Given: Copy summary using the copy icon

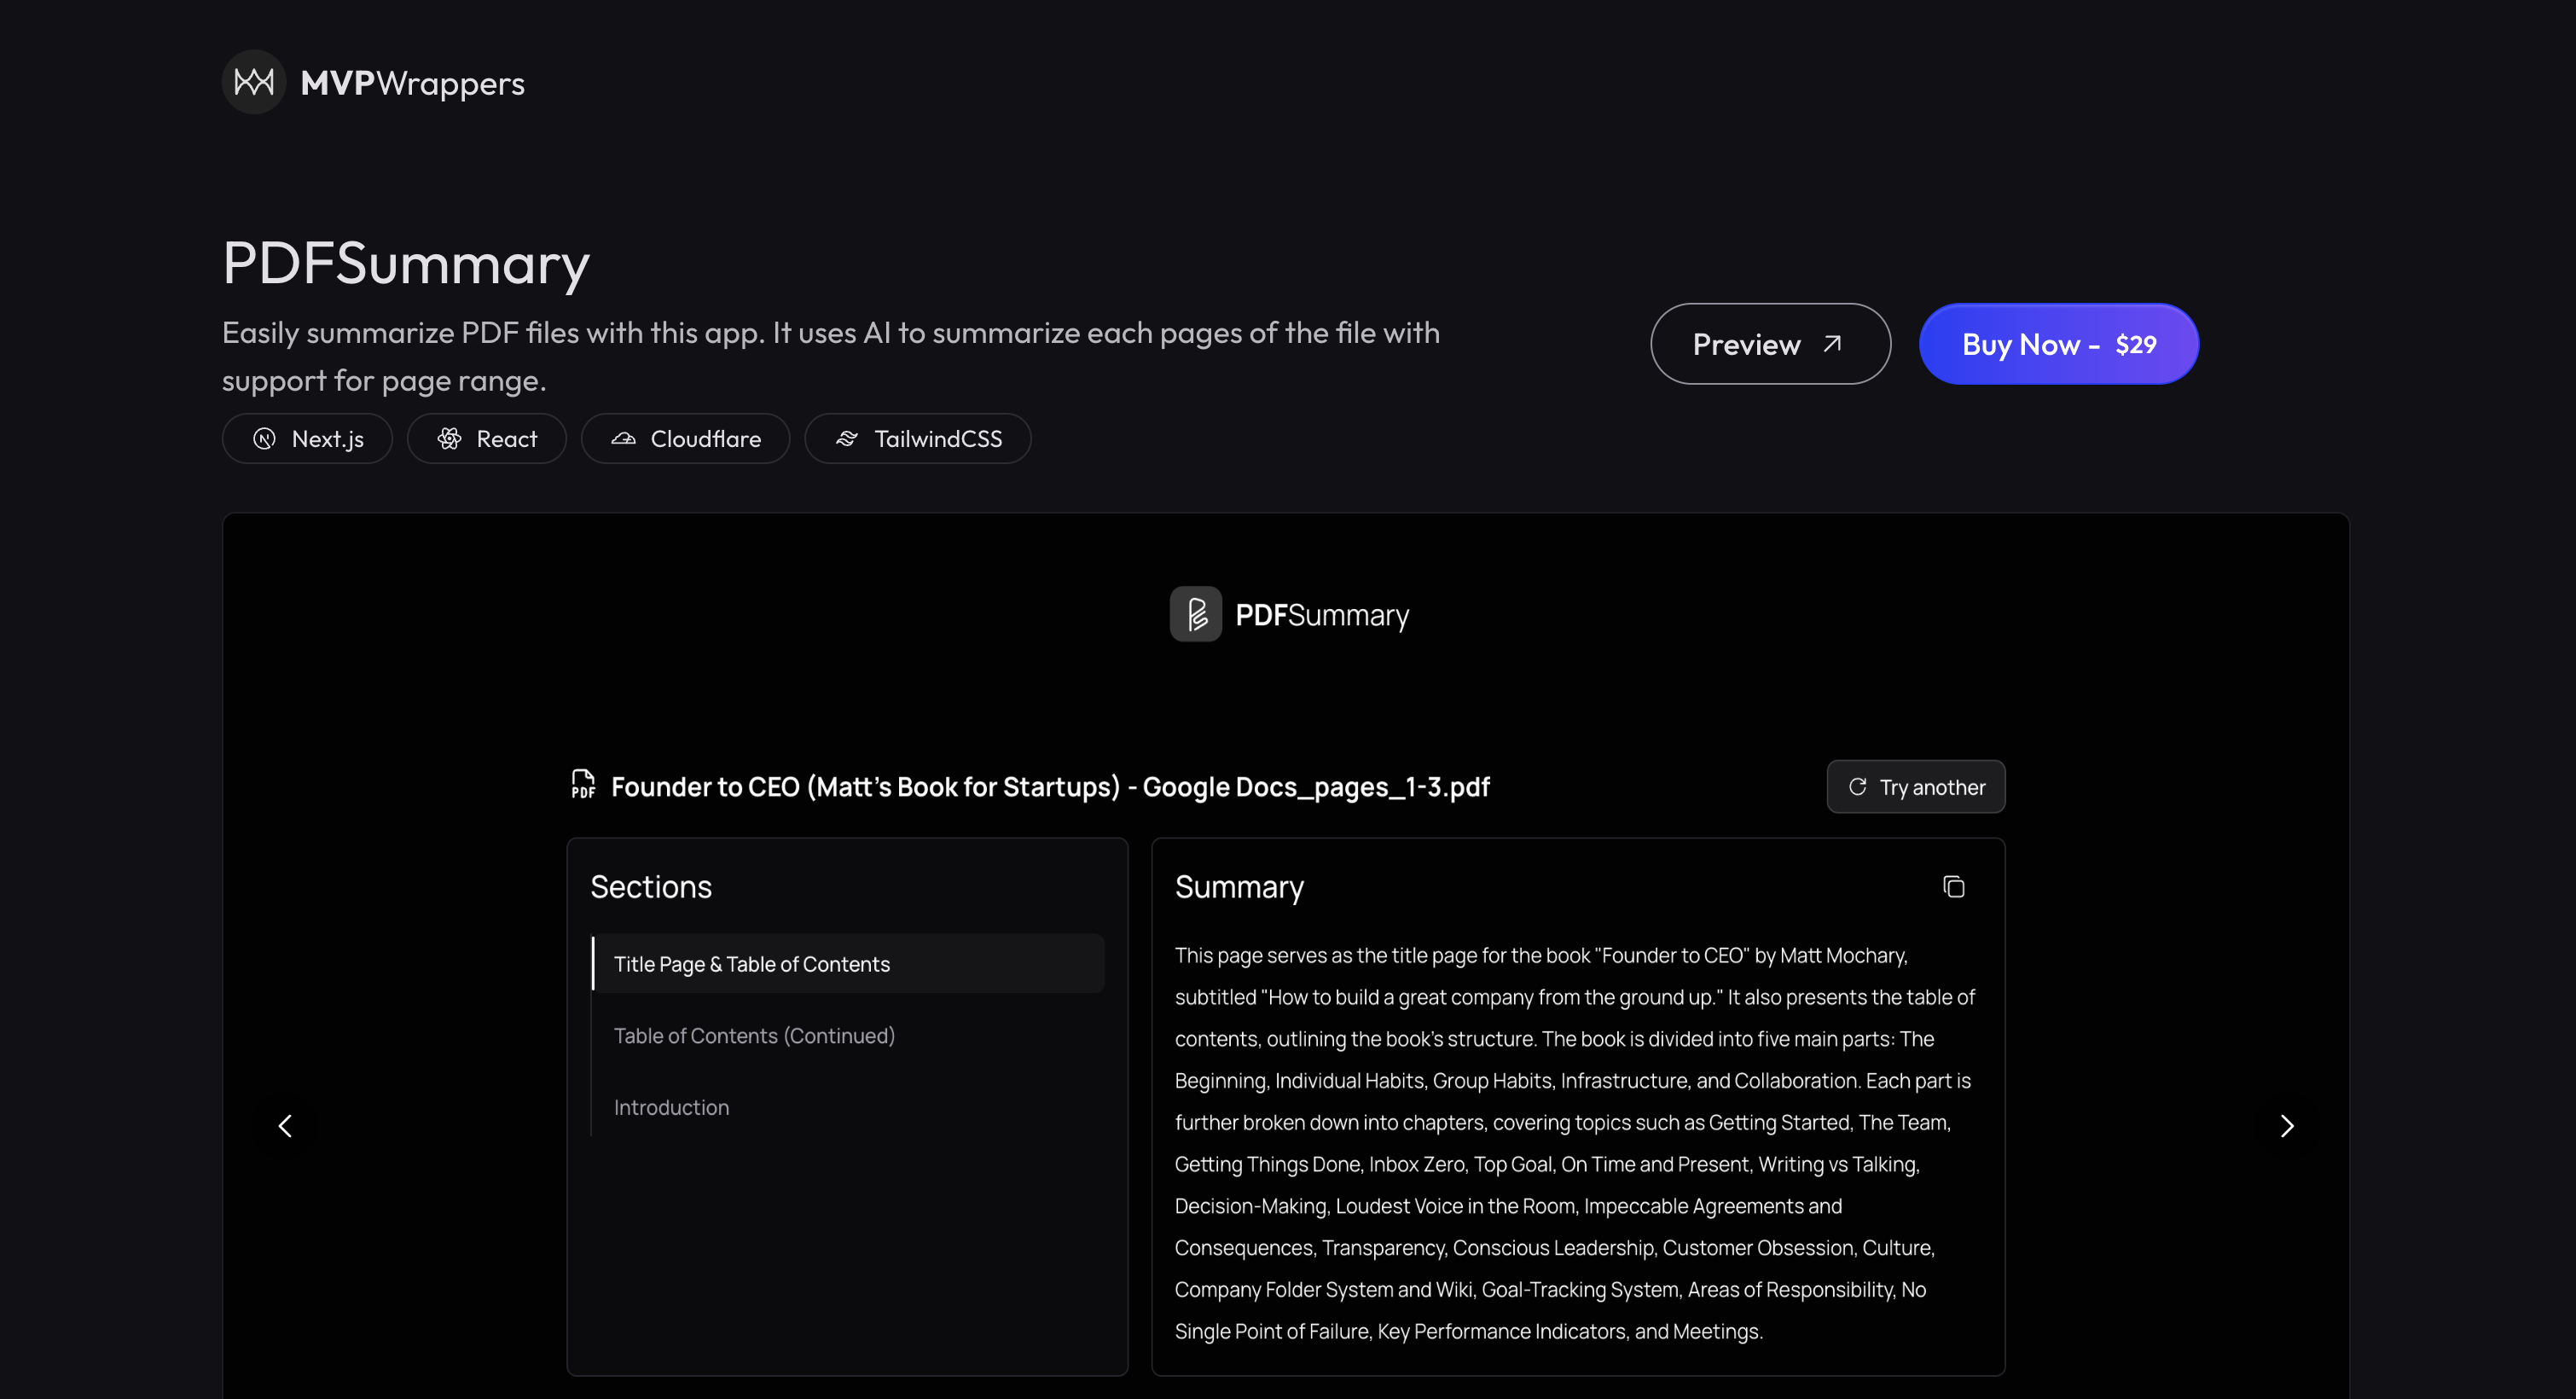Looking at the screenshot, I should pos(1953,887).
